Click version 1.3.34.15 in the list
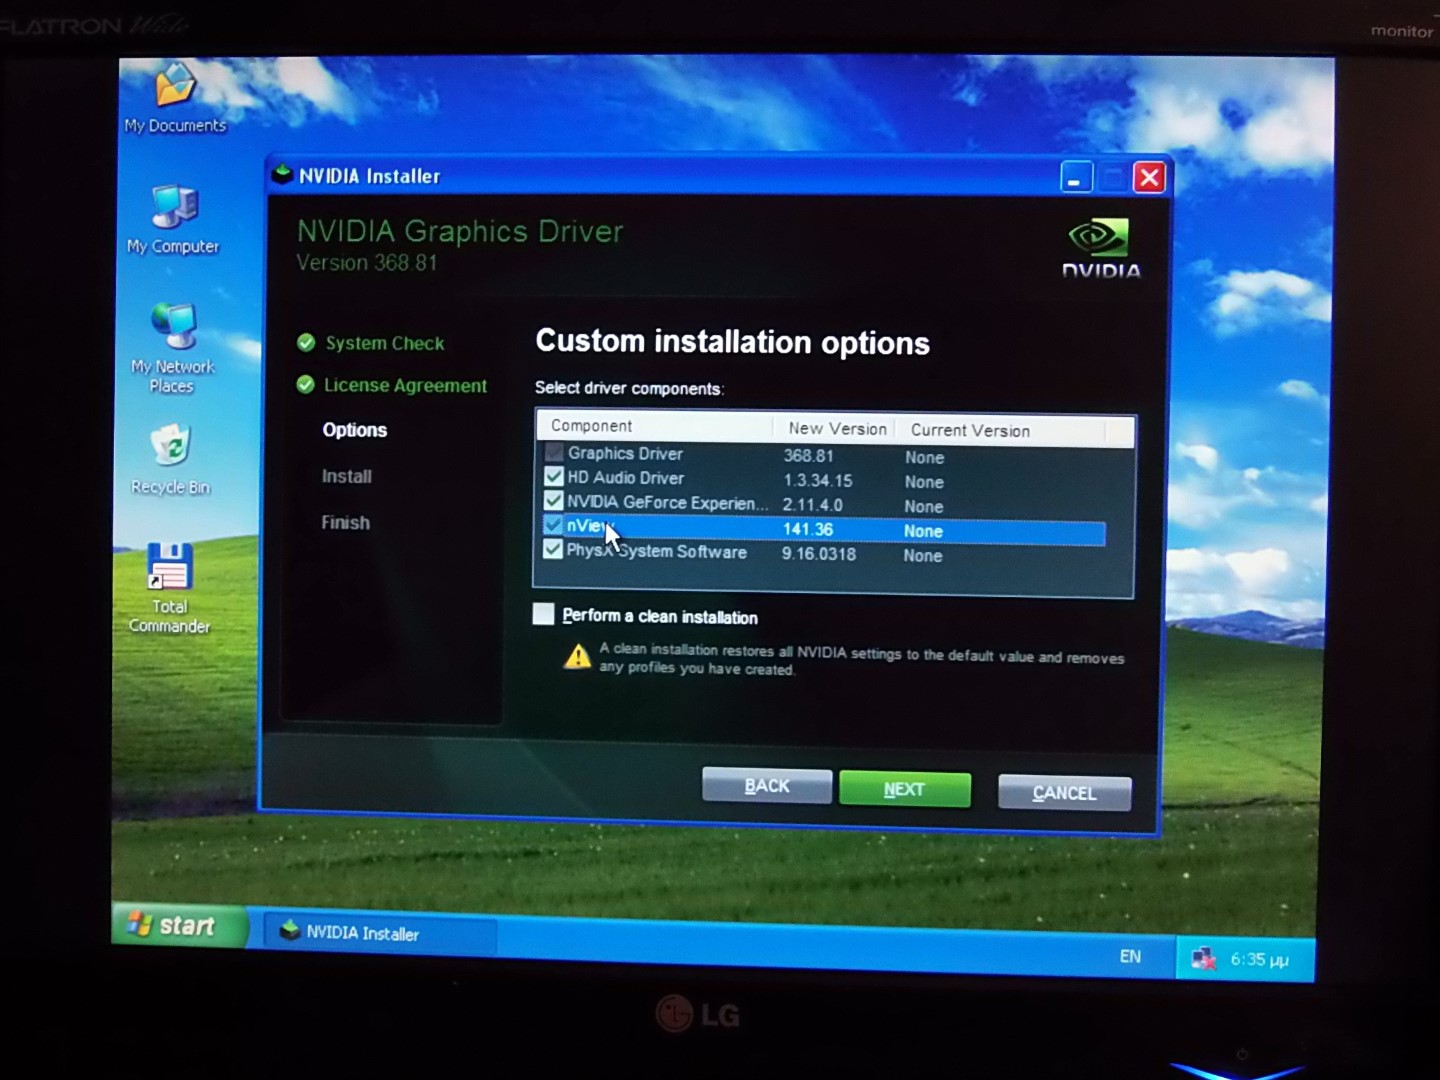 (x=818, y=480)
